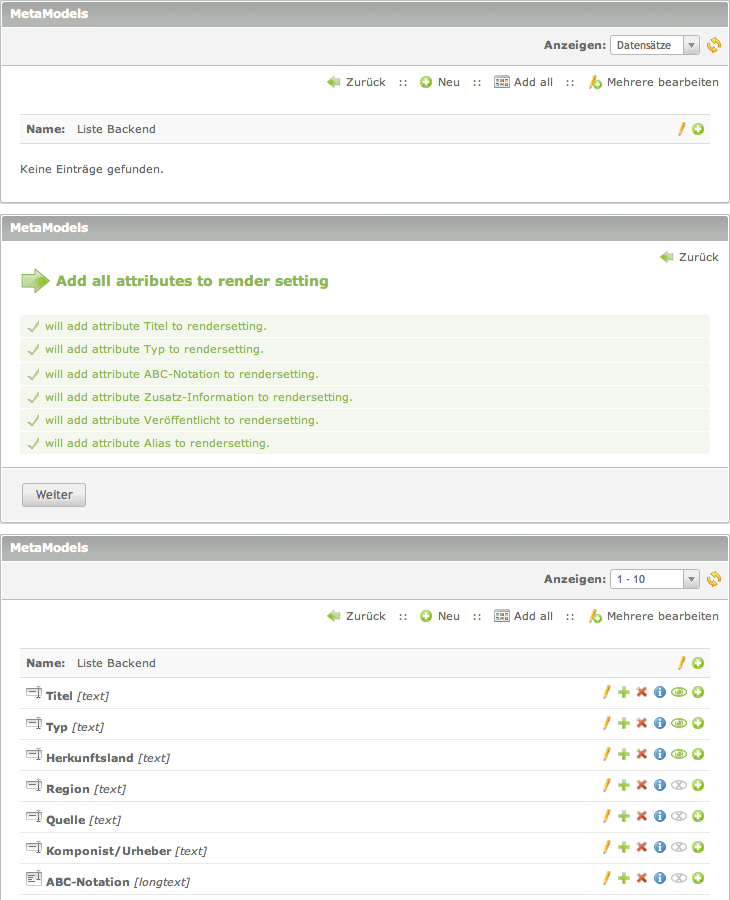
Task: Duplicate the Region attribute with plus icon
Action: (x=624, y=785)
